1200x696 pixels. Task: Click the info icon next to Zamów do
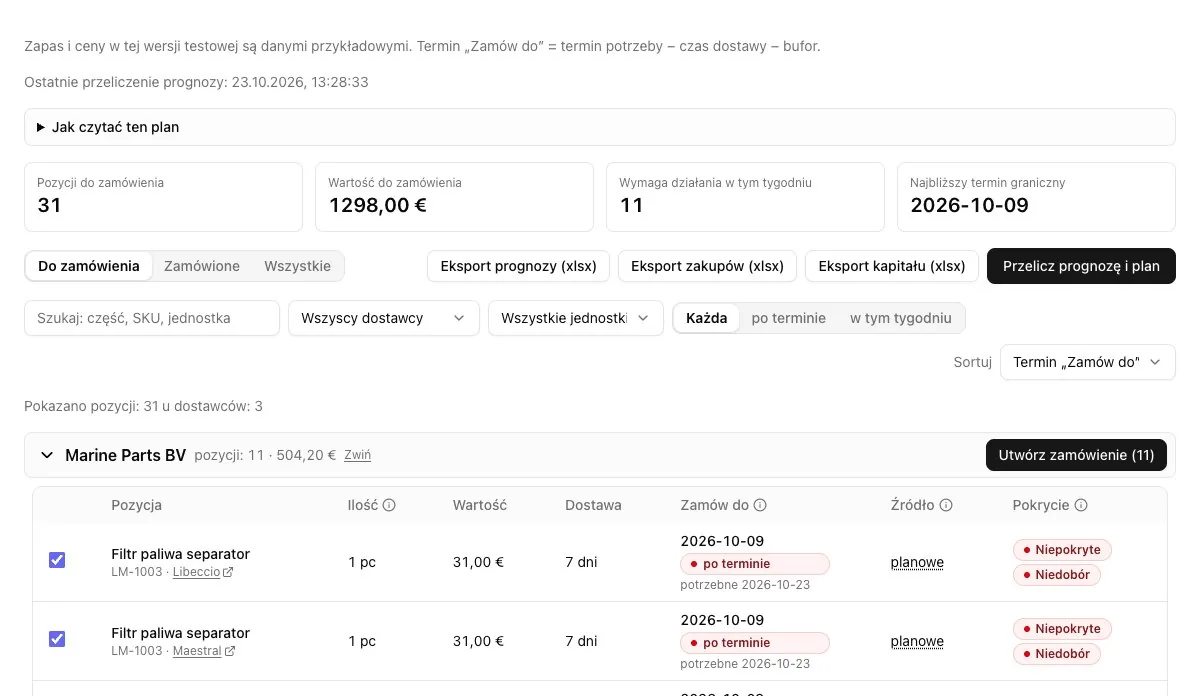point(760,505)
